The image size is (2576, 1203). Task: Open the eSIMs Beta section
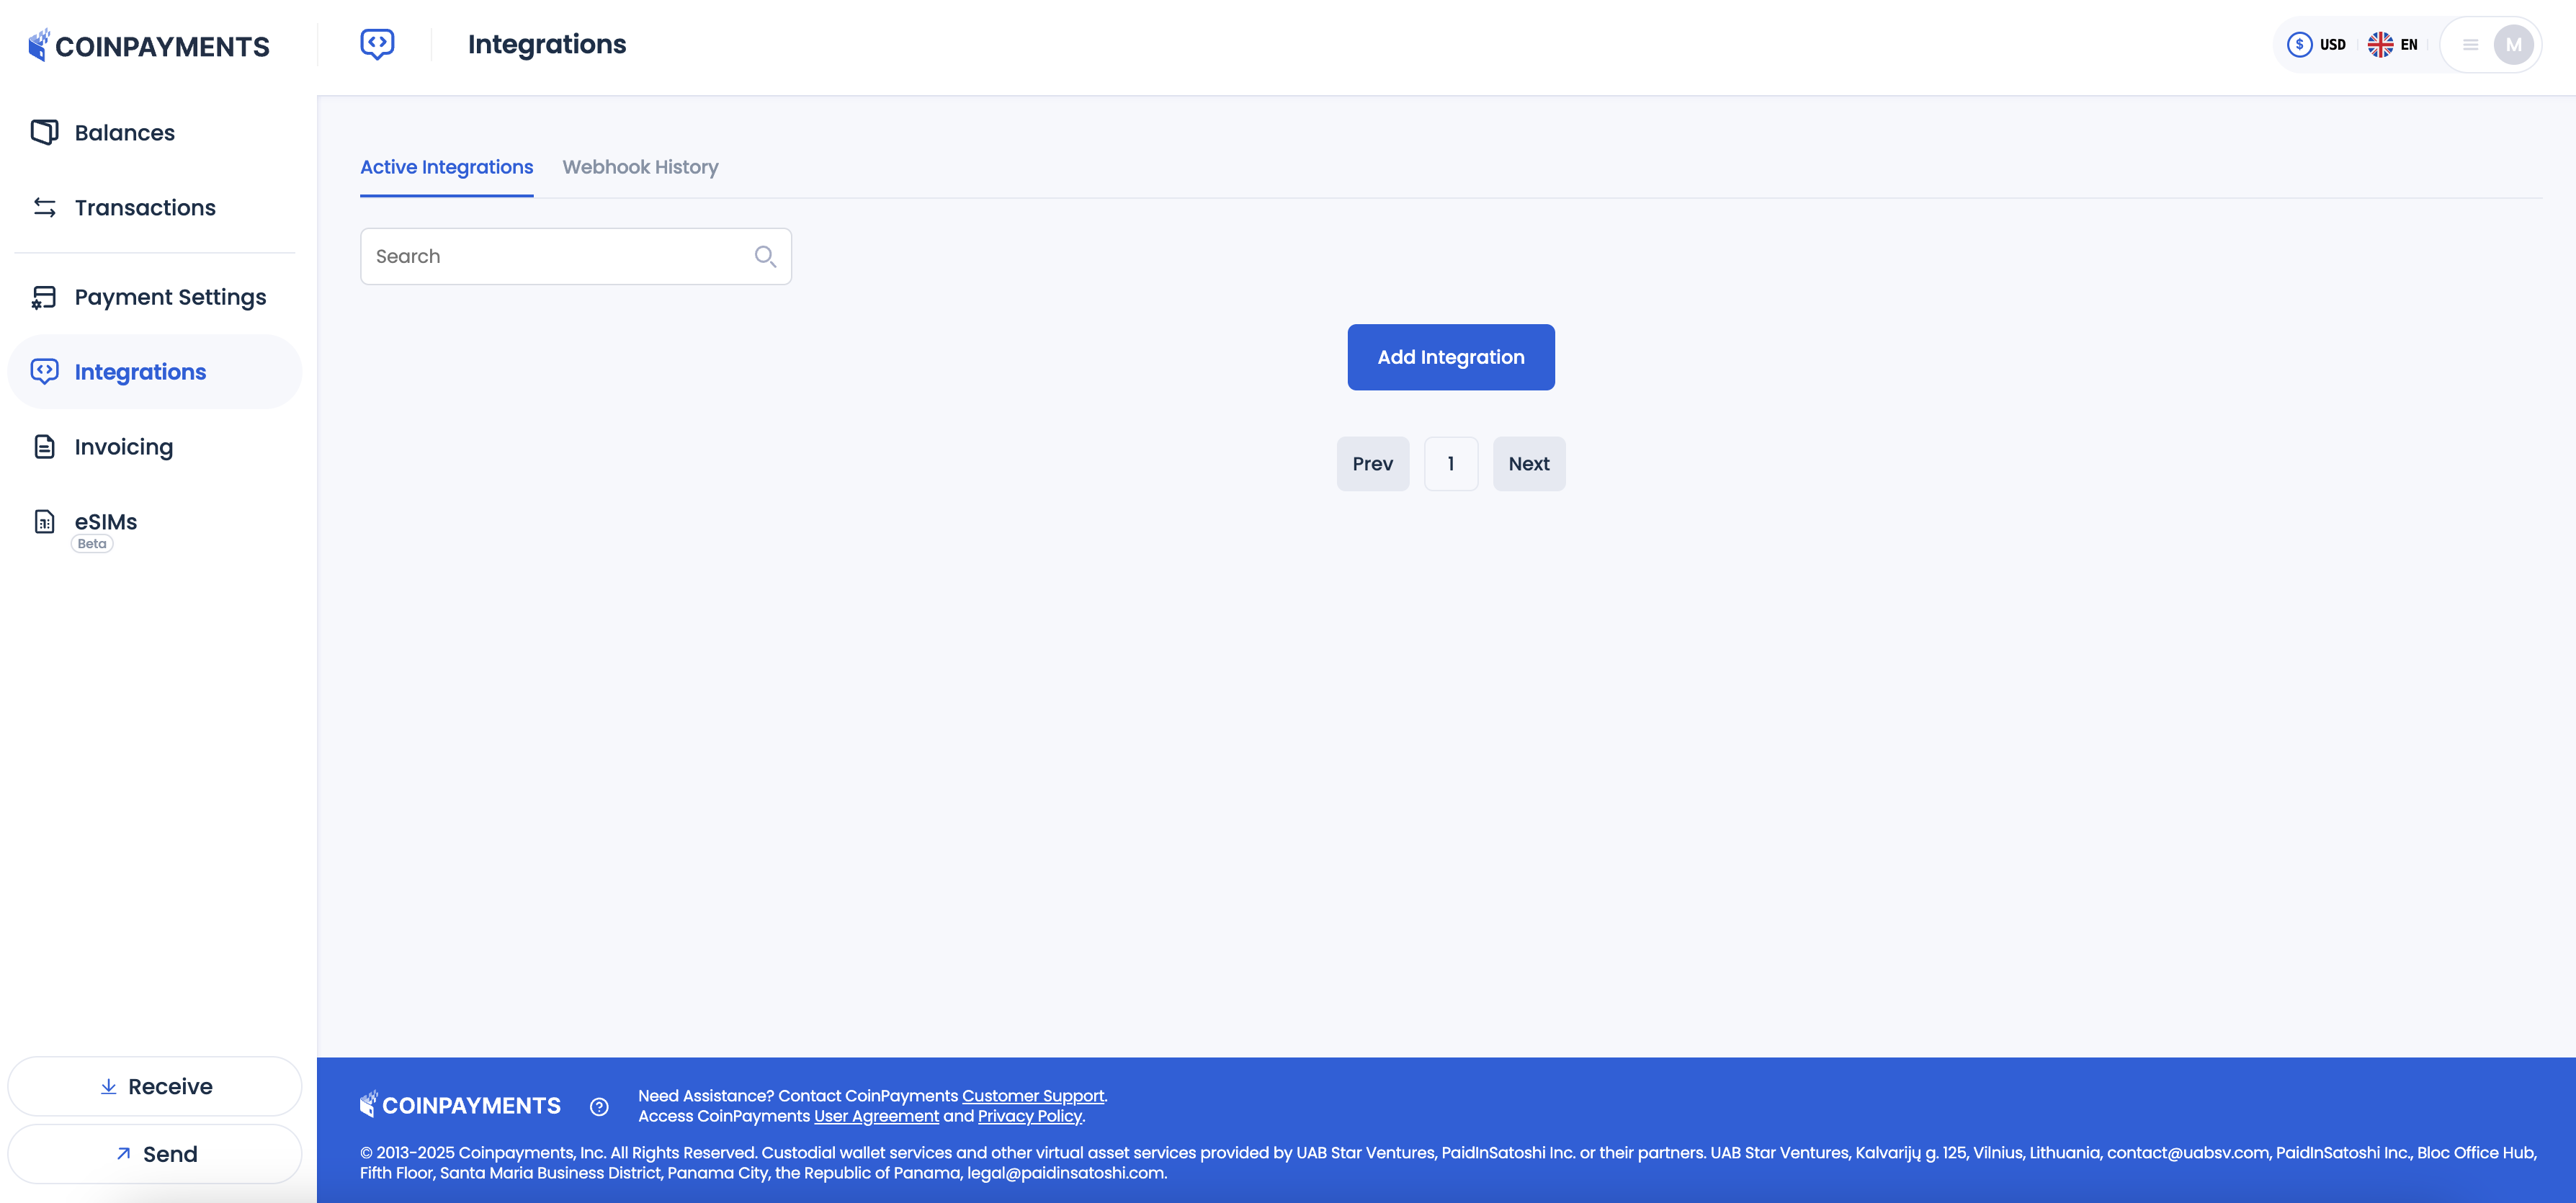(105, 523)
